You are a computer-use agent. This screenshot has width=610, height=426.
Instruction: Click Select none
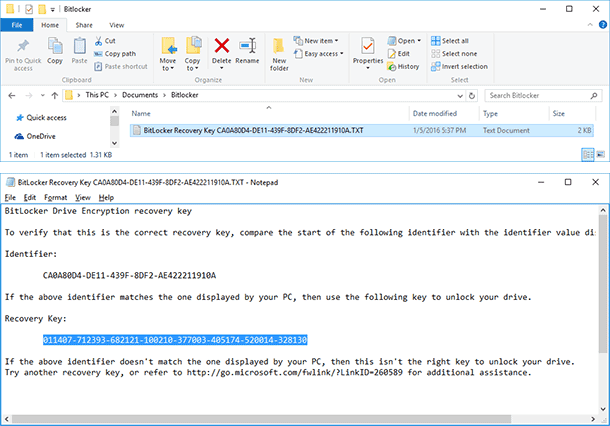[x=454, y=54]
